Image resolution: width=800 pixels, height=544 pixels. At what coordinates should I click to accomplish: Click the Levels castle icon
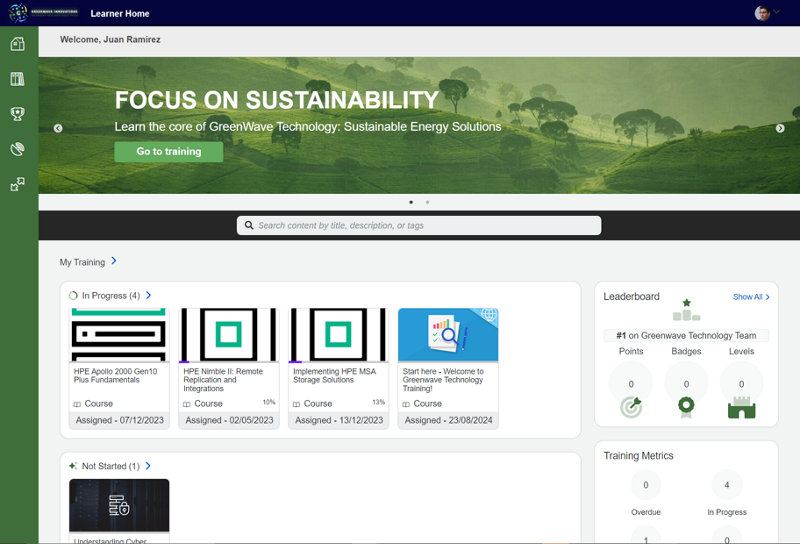tap(741, 407)
